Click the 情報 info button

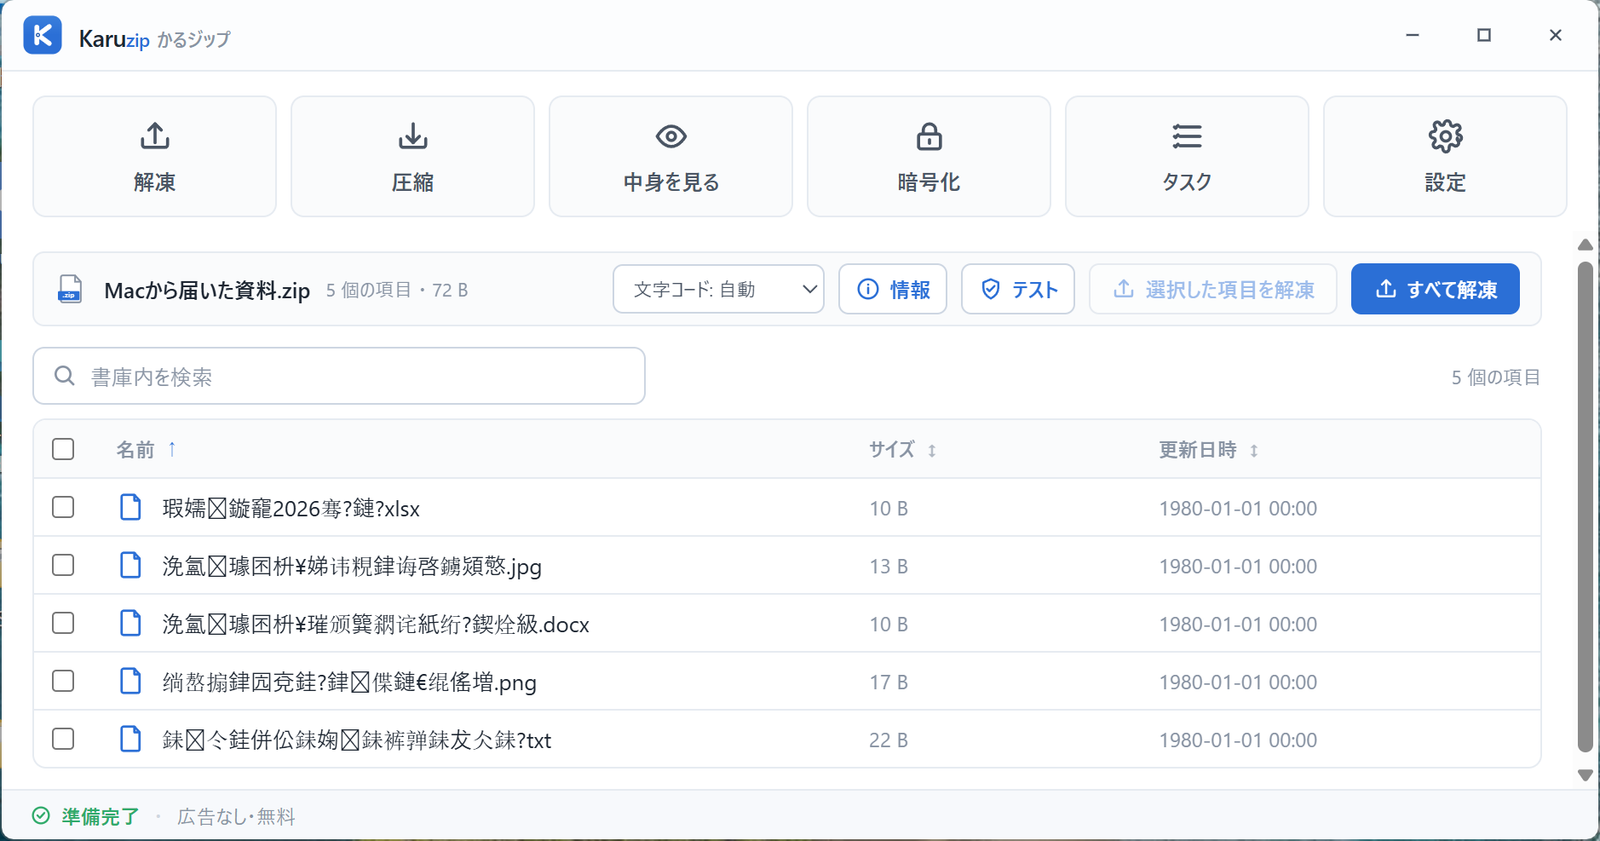coord(893,289)
